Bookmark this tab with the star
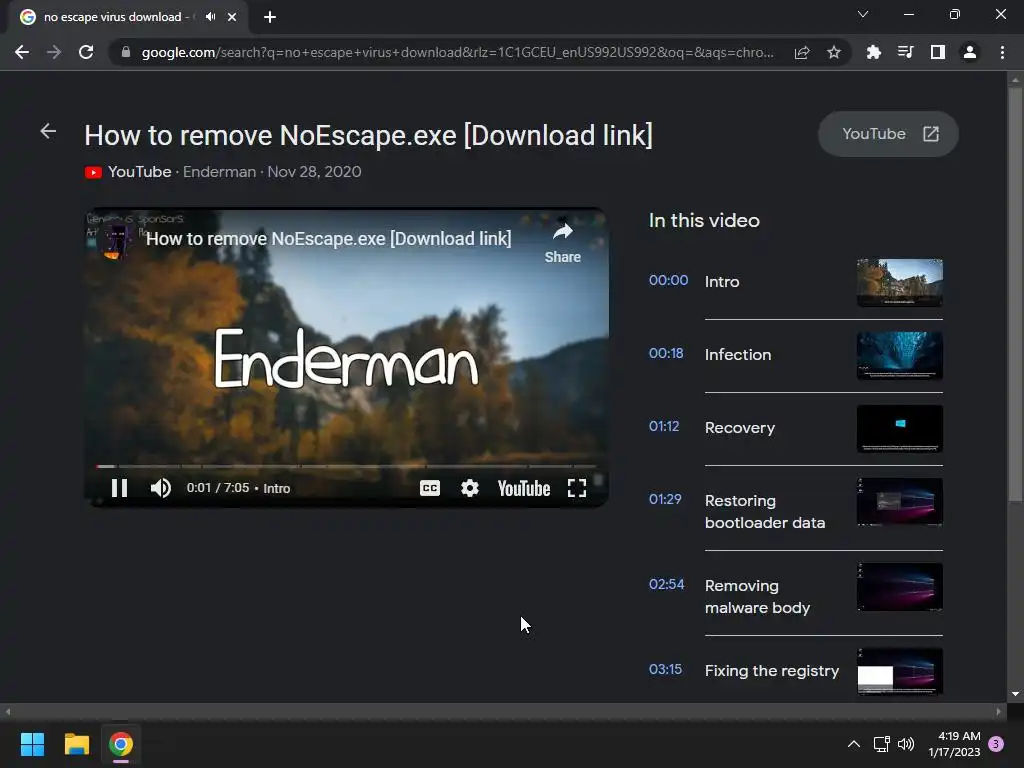Viewport: 1024px width, 768px height. pos(833,52)
